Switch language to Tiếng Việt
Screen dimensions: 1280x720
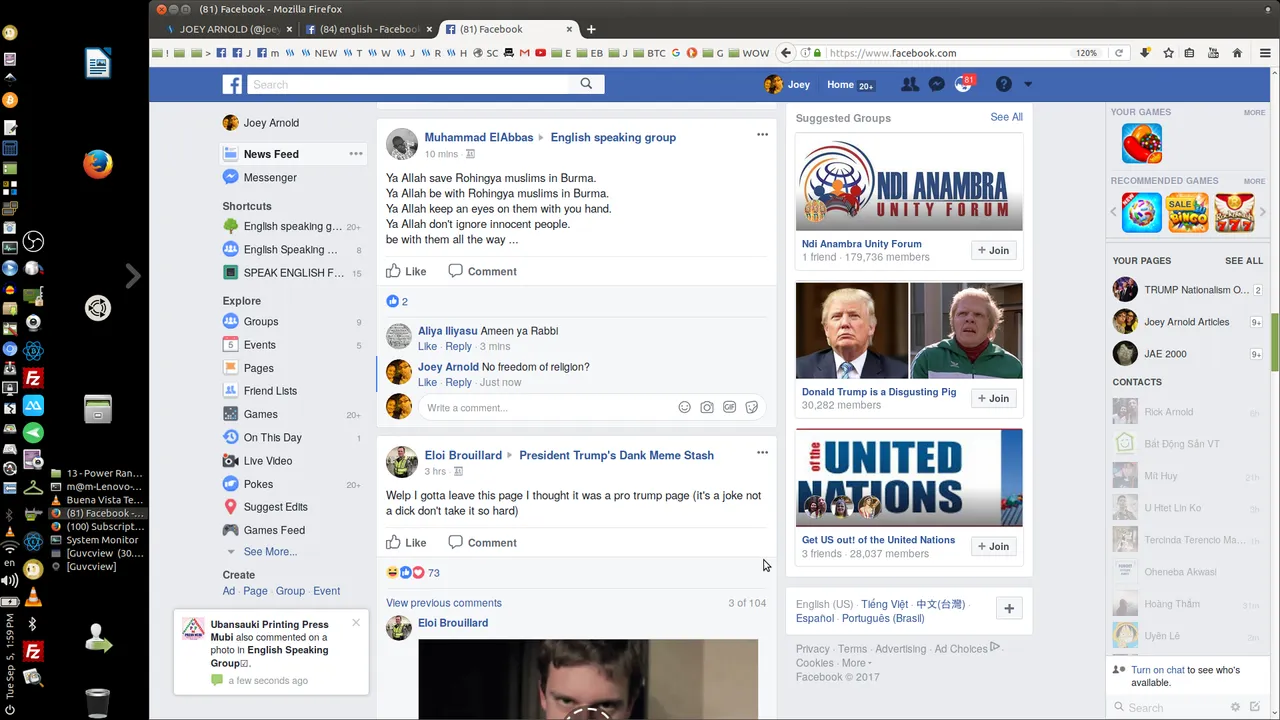[885, 604]
